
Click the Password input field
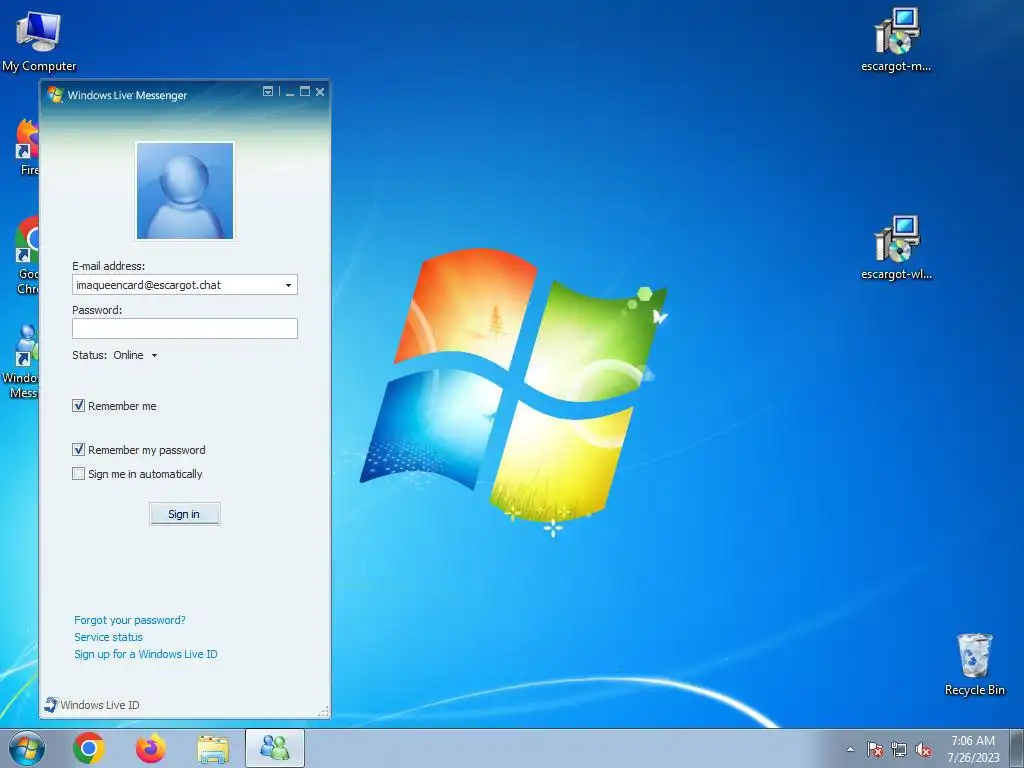click(185, 328)
